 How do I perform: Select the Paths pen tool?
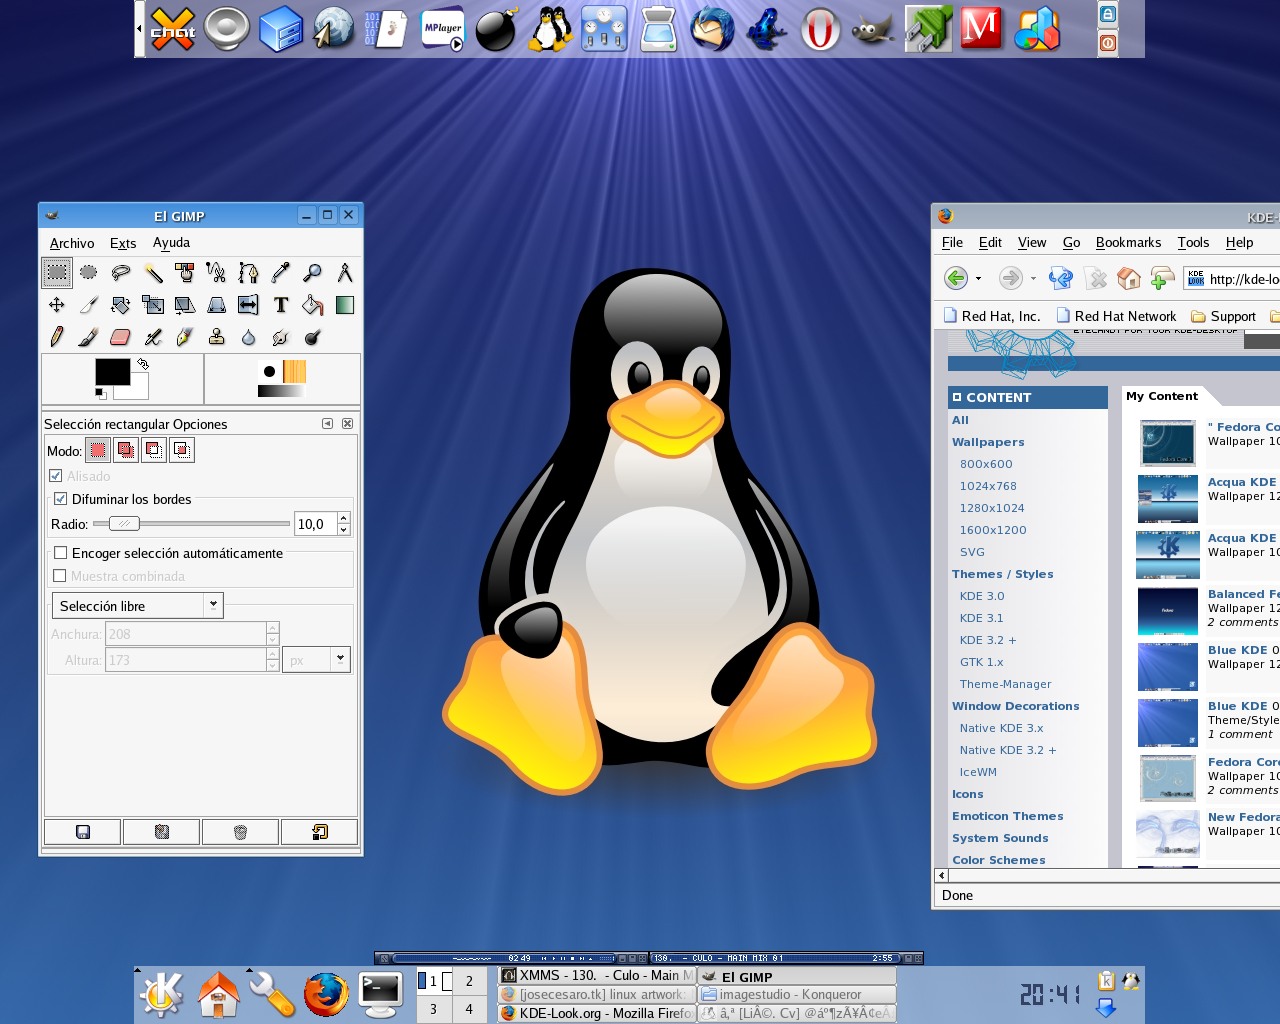248,272
